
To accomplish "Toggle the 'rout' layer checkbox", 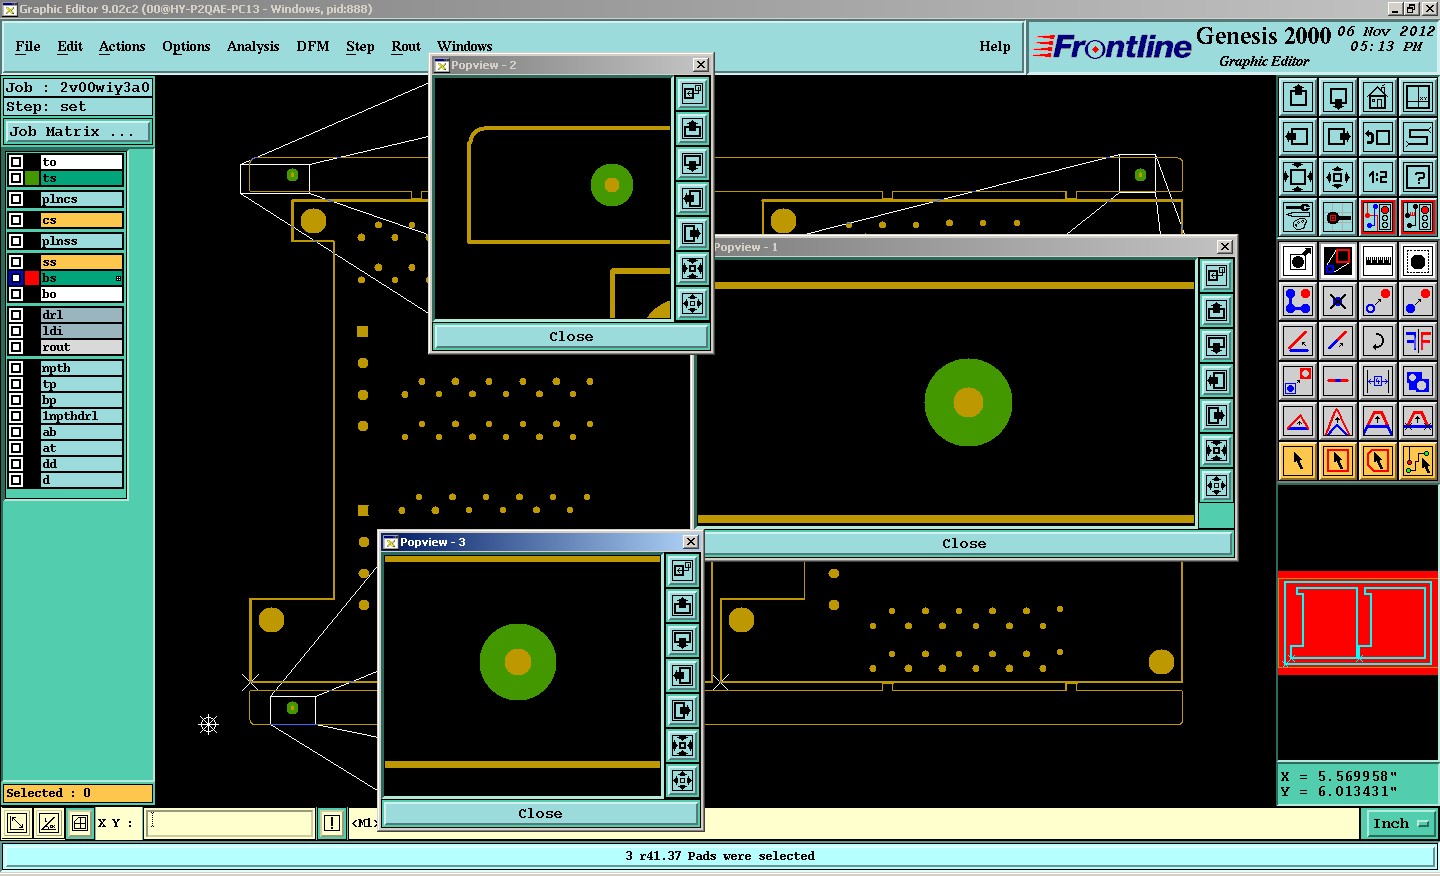I will point(16,347).
